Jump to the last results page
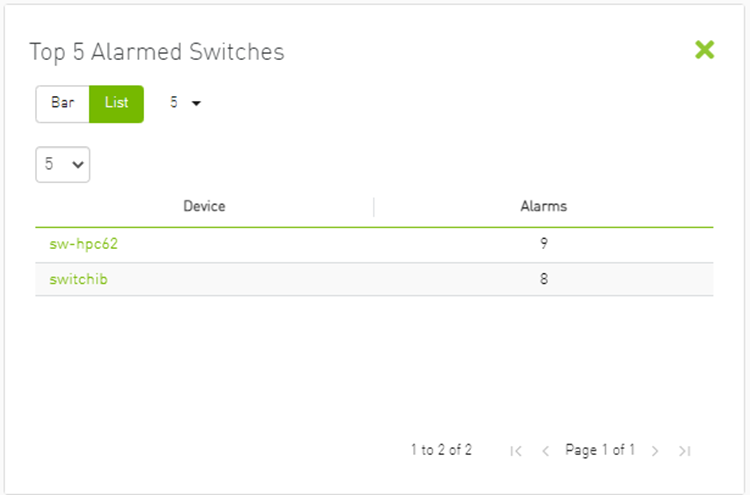Viewport: 750px width, 495px height. [x=684, y=451]
